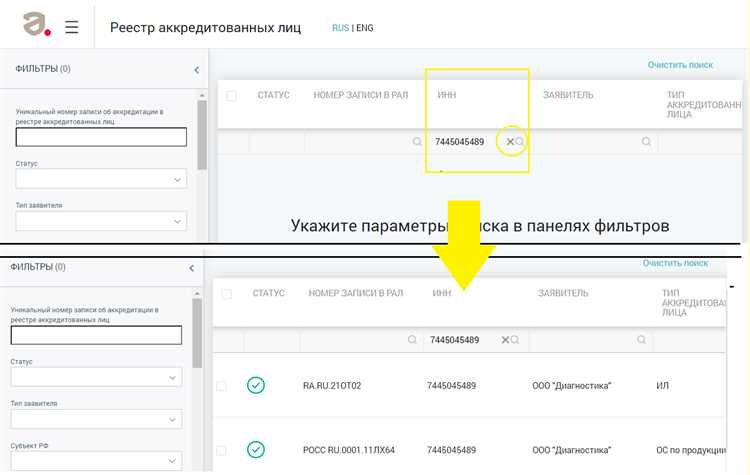Focus accreditation record number field beside results
The width and height of the screenshot is (750, 475).
(x=96, y=336)
